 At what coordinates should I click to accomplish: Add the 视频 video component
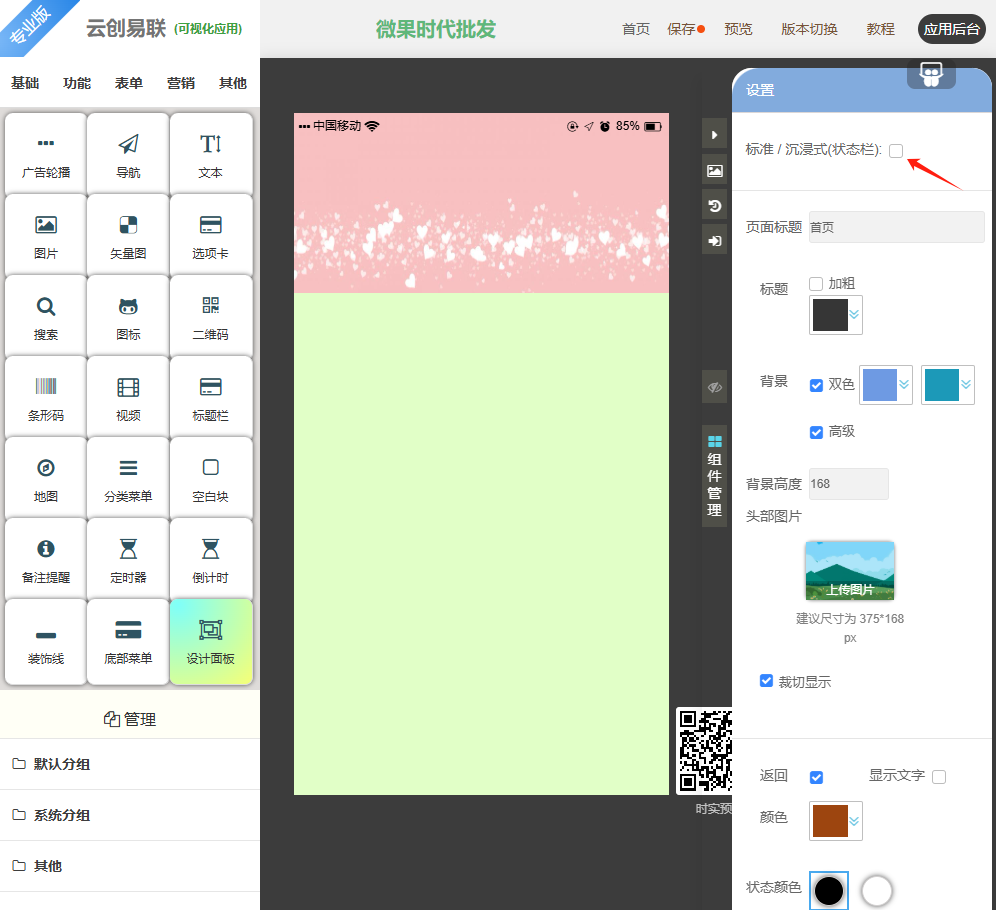click(x=128, y=397)
